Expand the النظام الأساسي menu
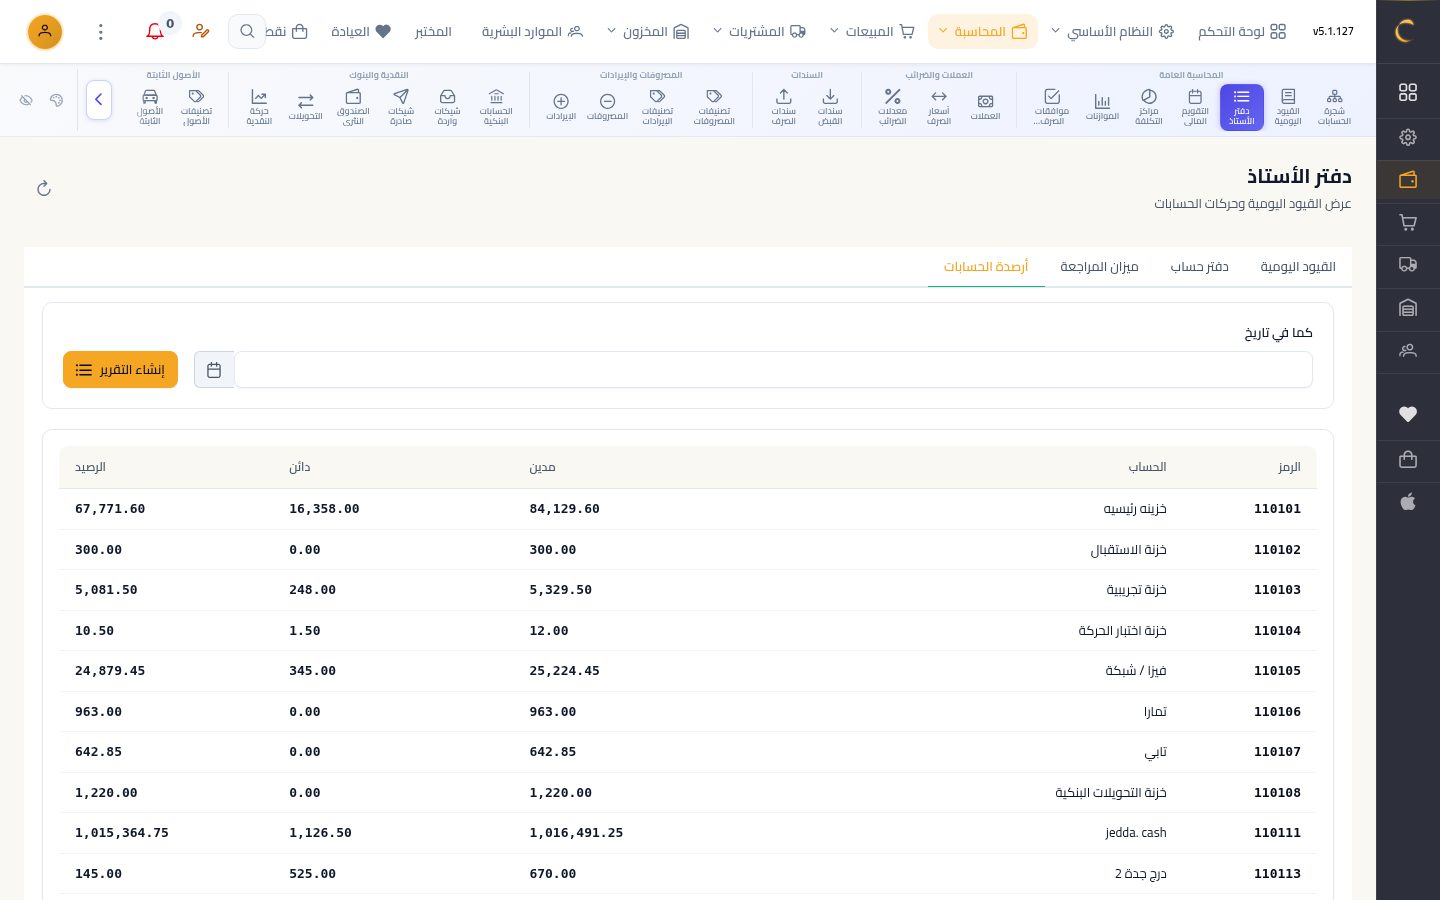Image resolution: width=1440 pixels, height=900 pixels. point(1112,32)
